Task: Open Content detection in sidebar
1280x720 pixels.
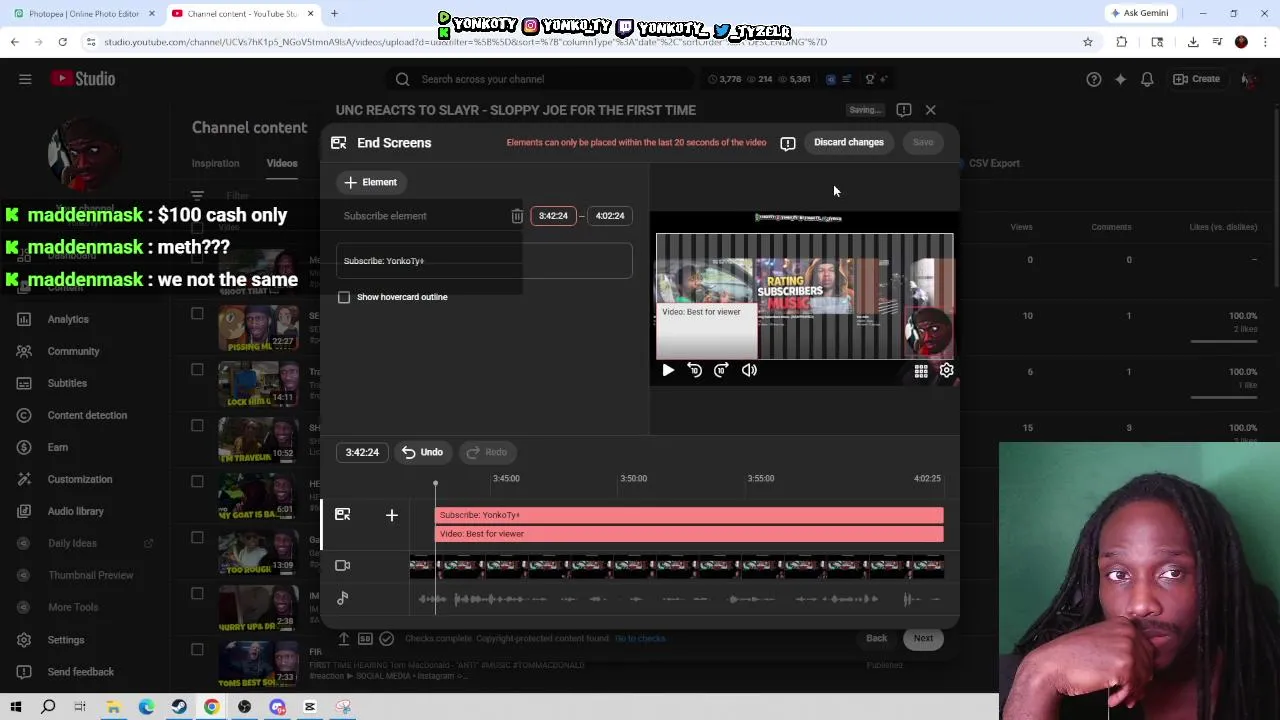Action: coord(87,415)
